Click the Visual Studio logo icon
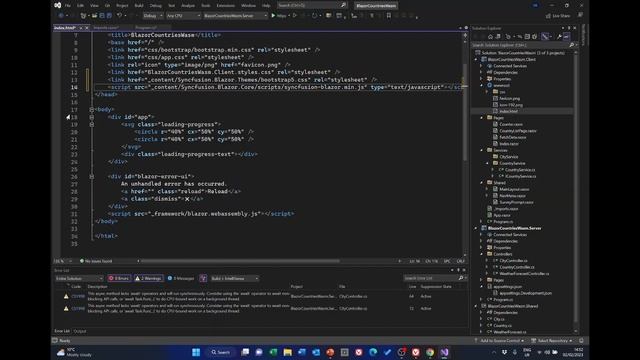The image size is (640, 360). tap(58, 5)
